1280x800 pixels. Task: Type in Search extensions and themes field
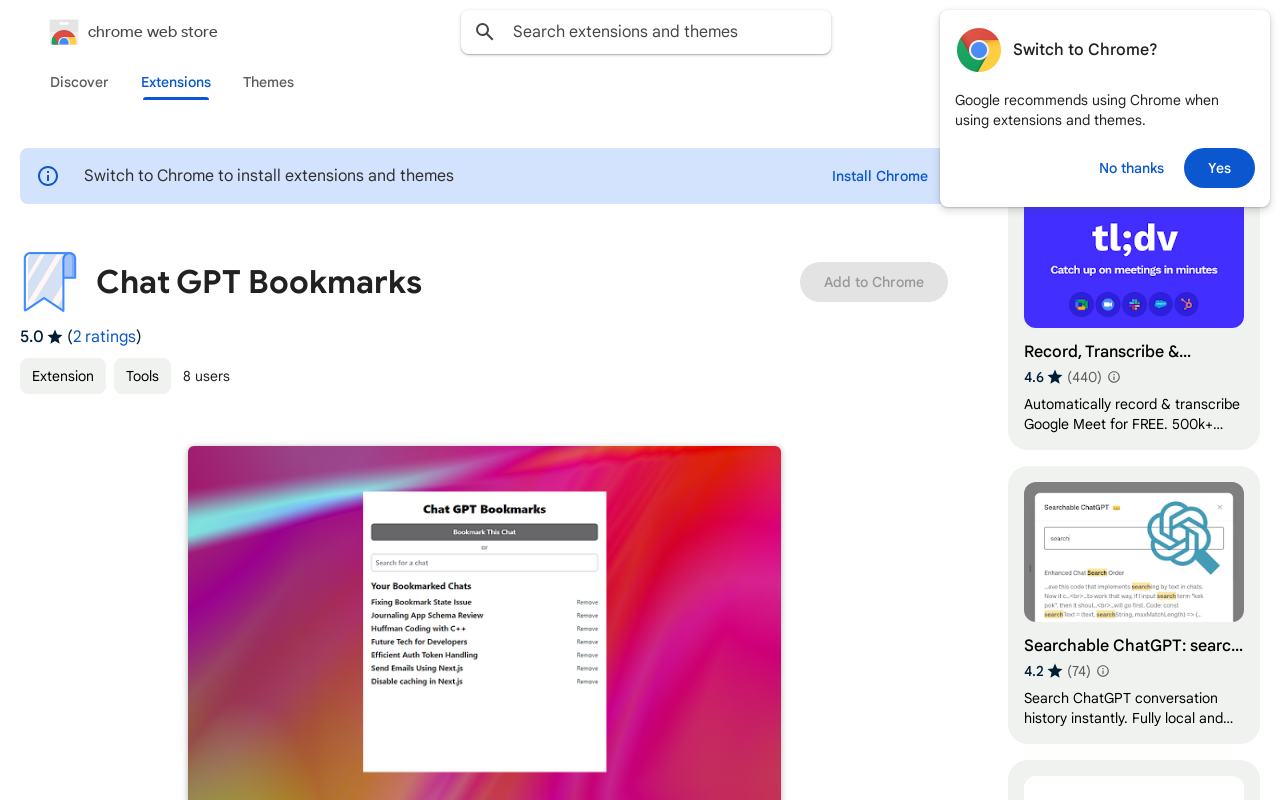pyautogui.click(x=660, y=32)
